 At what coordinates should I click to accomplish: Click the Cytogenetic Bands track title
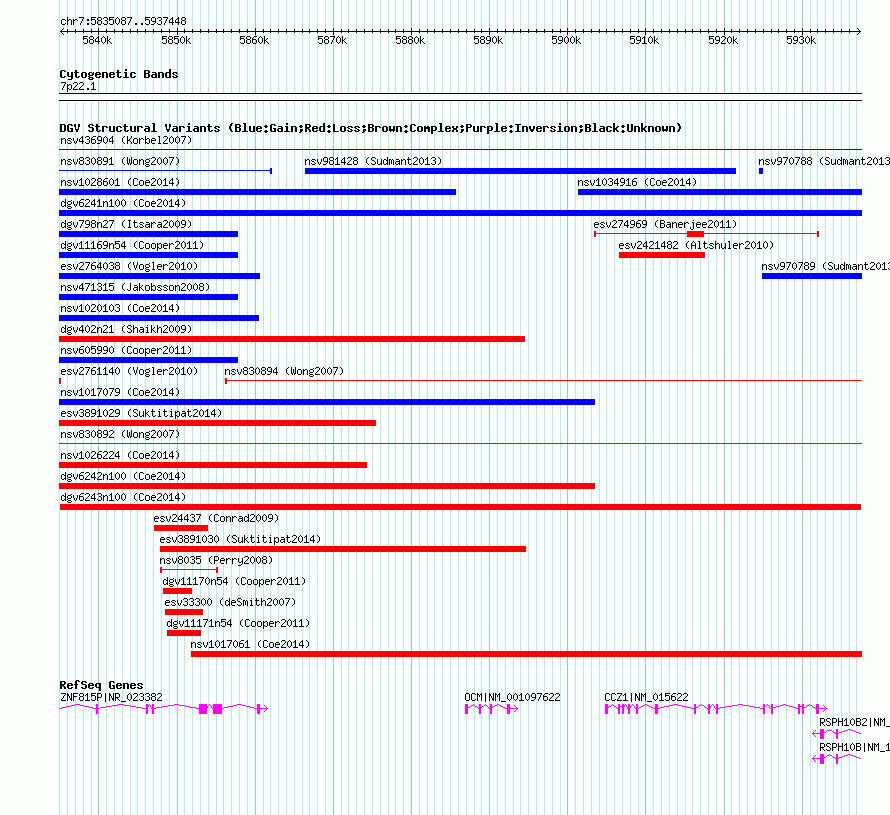click(x=119, y=74)
